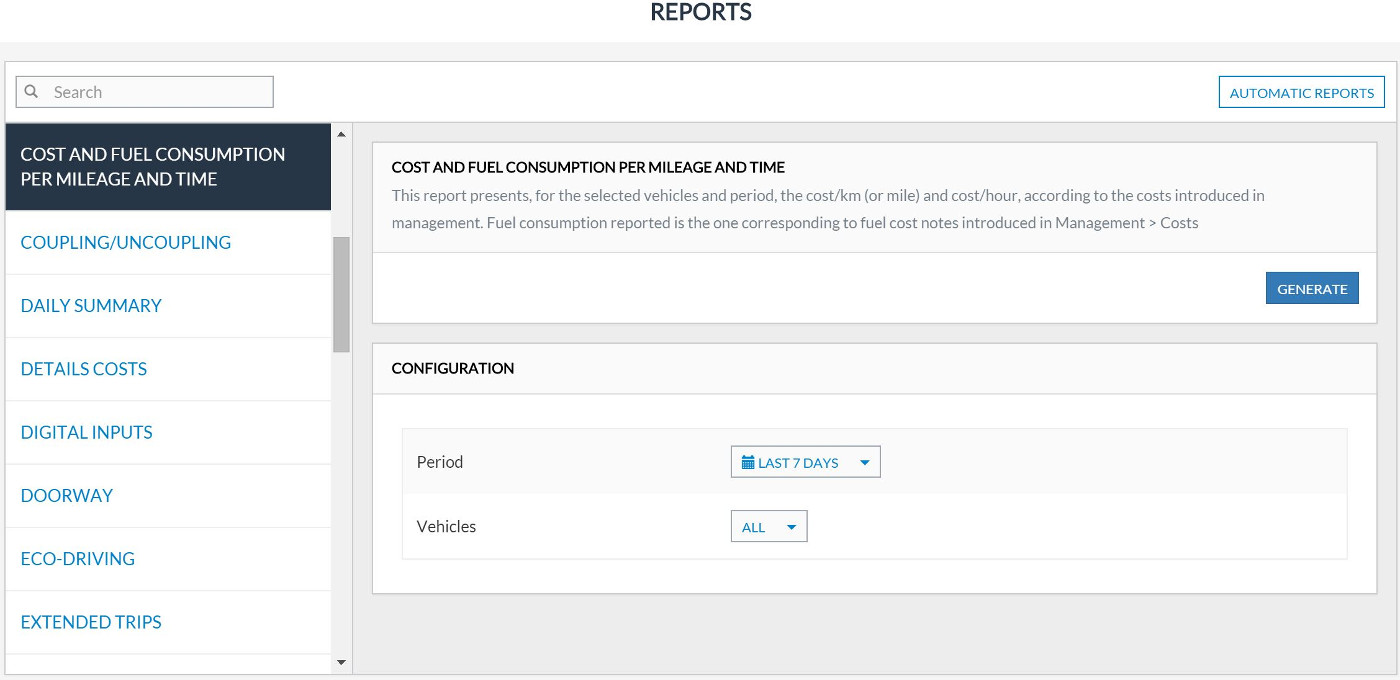Select the Daily Summary report

click(91, 306)
